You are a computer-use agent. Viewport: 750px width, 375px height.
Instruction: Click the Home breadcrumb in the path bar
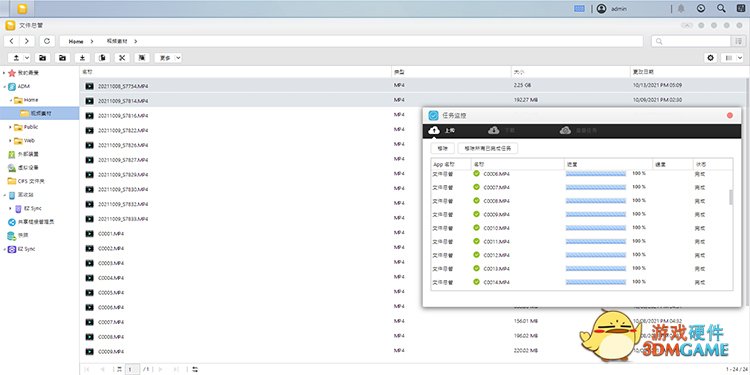pos(76,42)
